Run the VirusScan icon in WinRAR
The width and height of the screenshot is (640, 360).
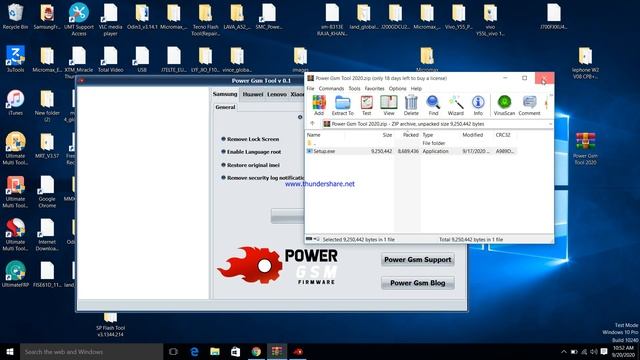click(504, 105)
